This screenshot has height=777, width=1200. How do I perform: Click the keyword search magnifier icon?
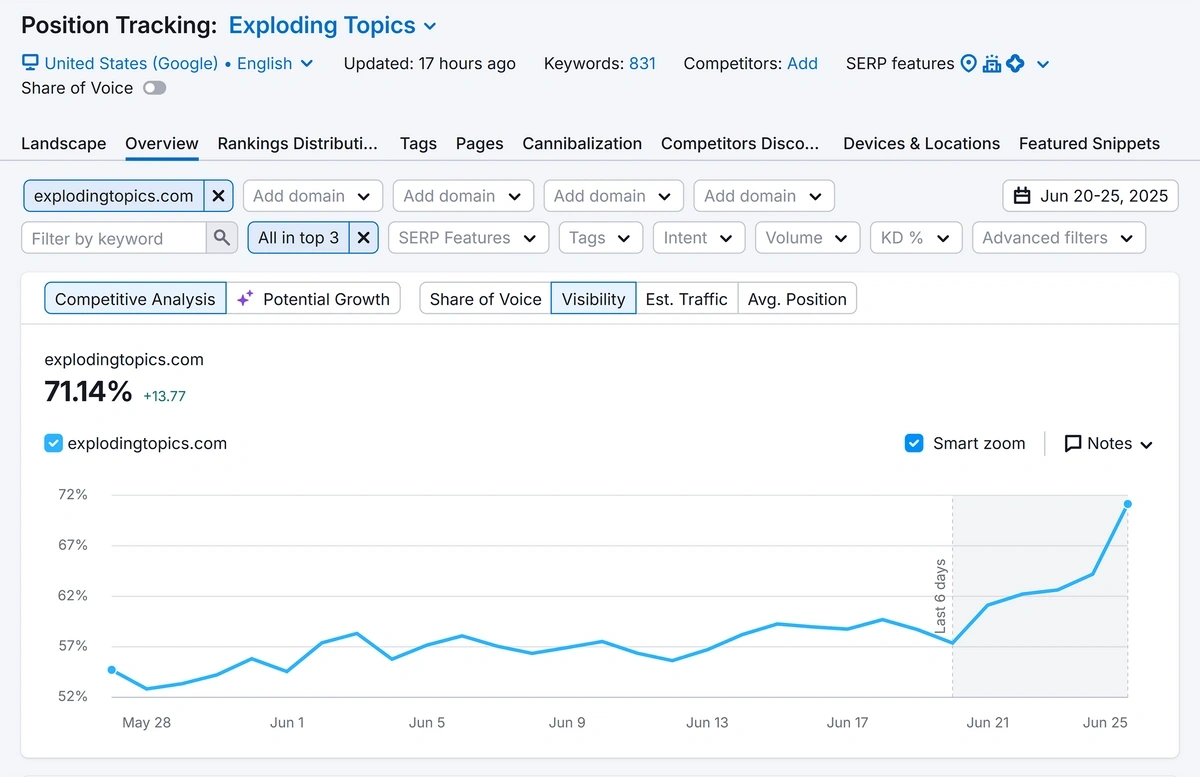pos(221,238)
